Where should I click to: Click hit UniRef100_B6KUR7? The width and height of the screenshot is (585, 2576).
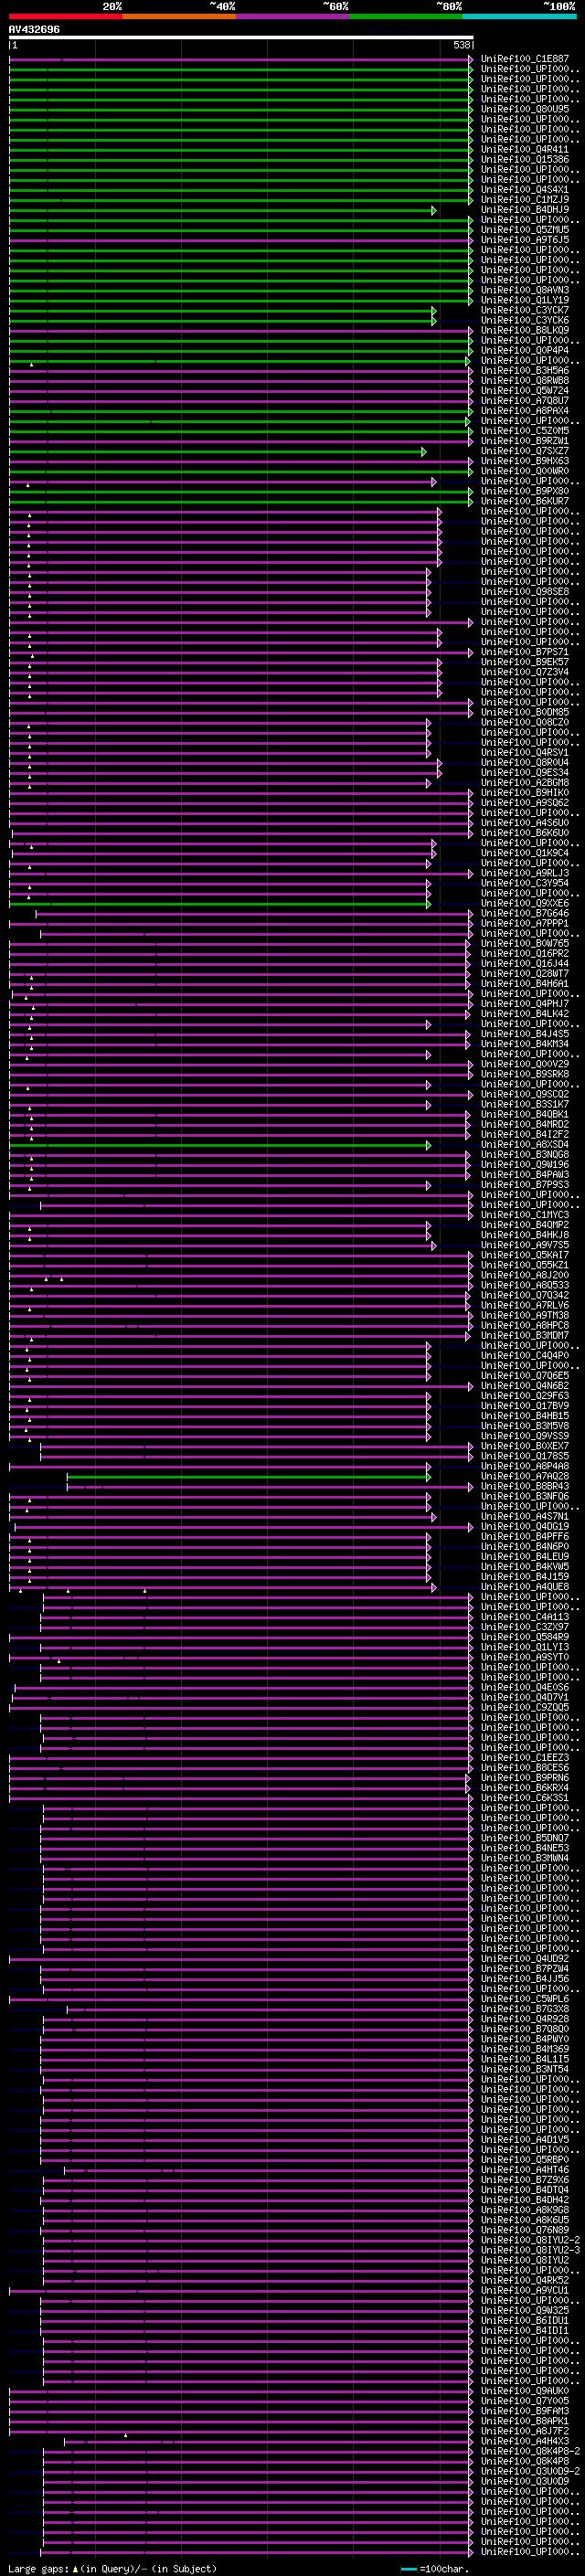point(525,501)
